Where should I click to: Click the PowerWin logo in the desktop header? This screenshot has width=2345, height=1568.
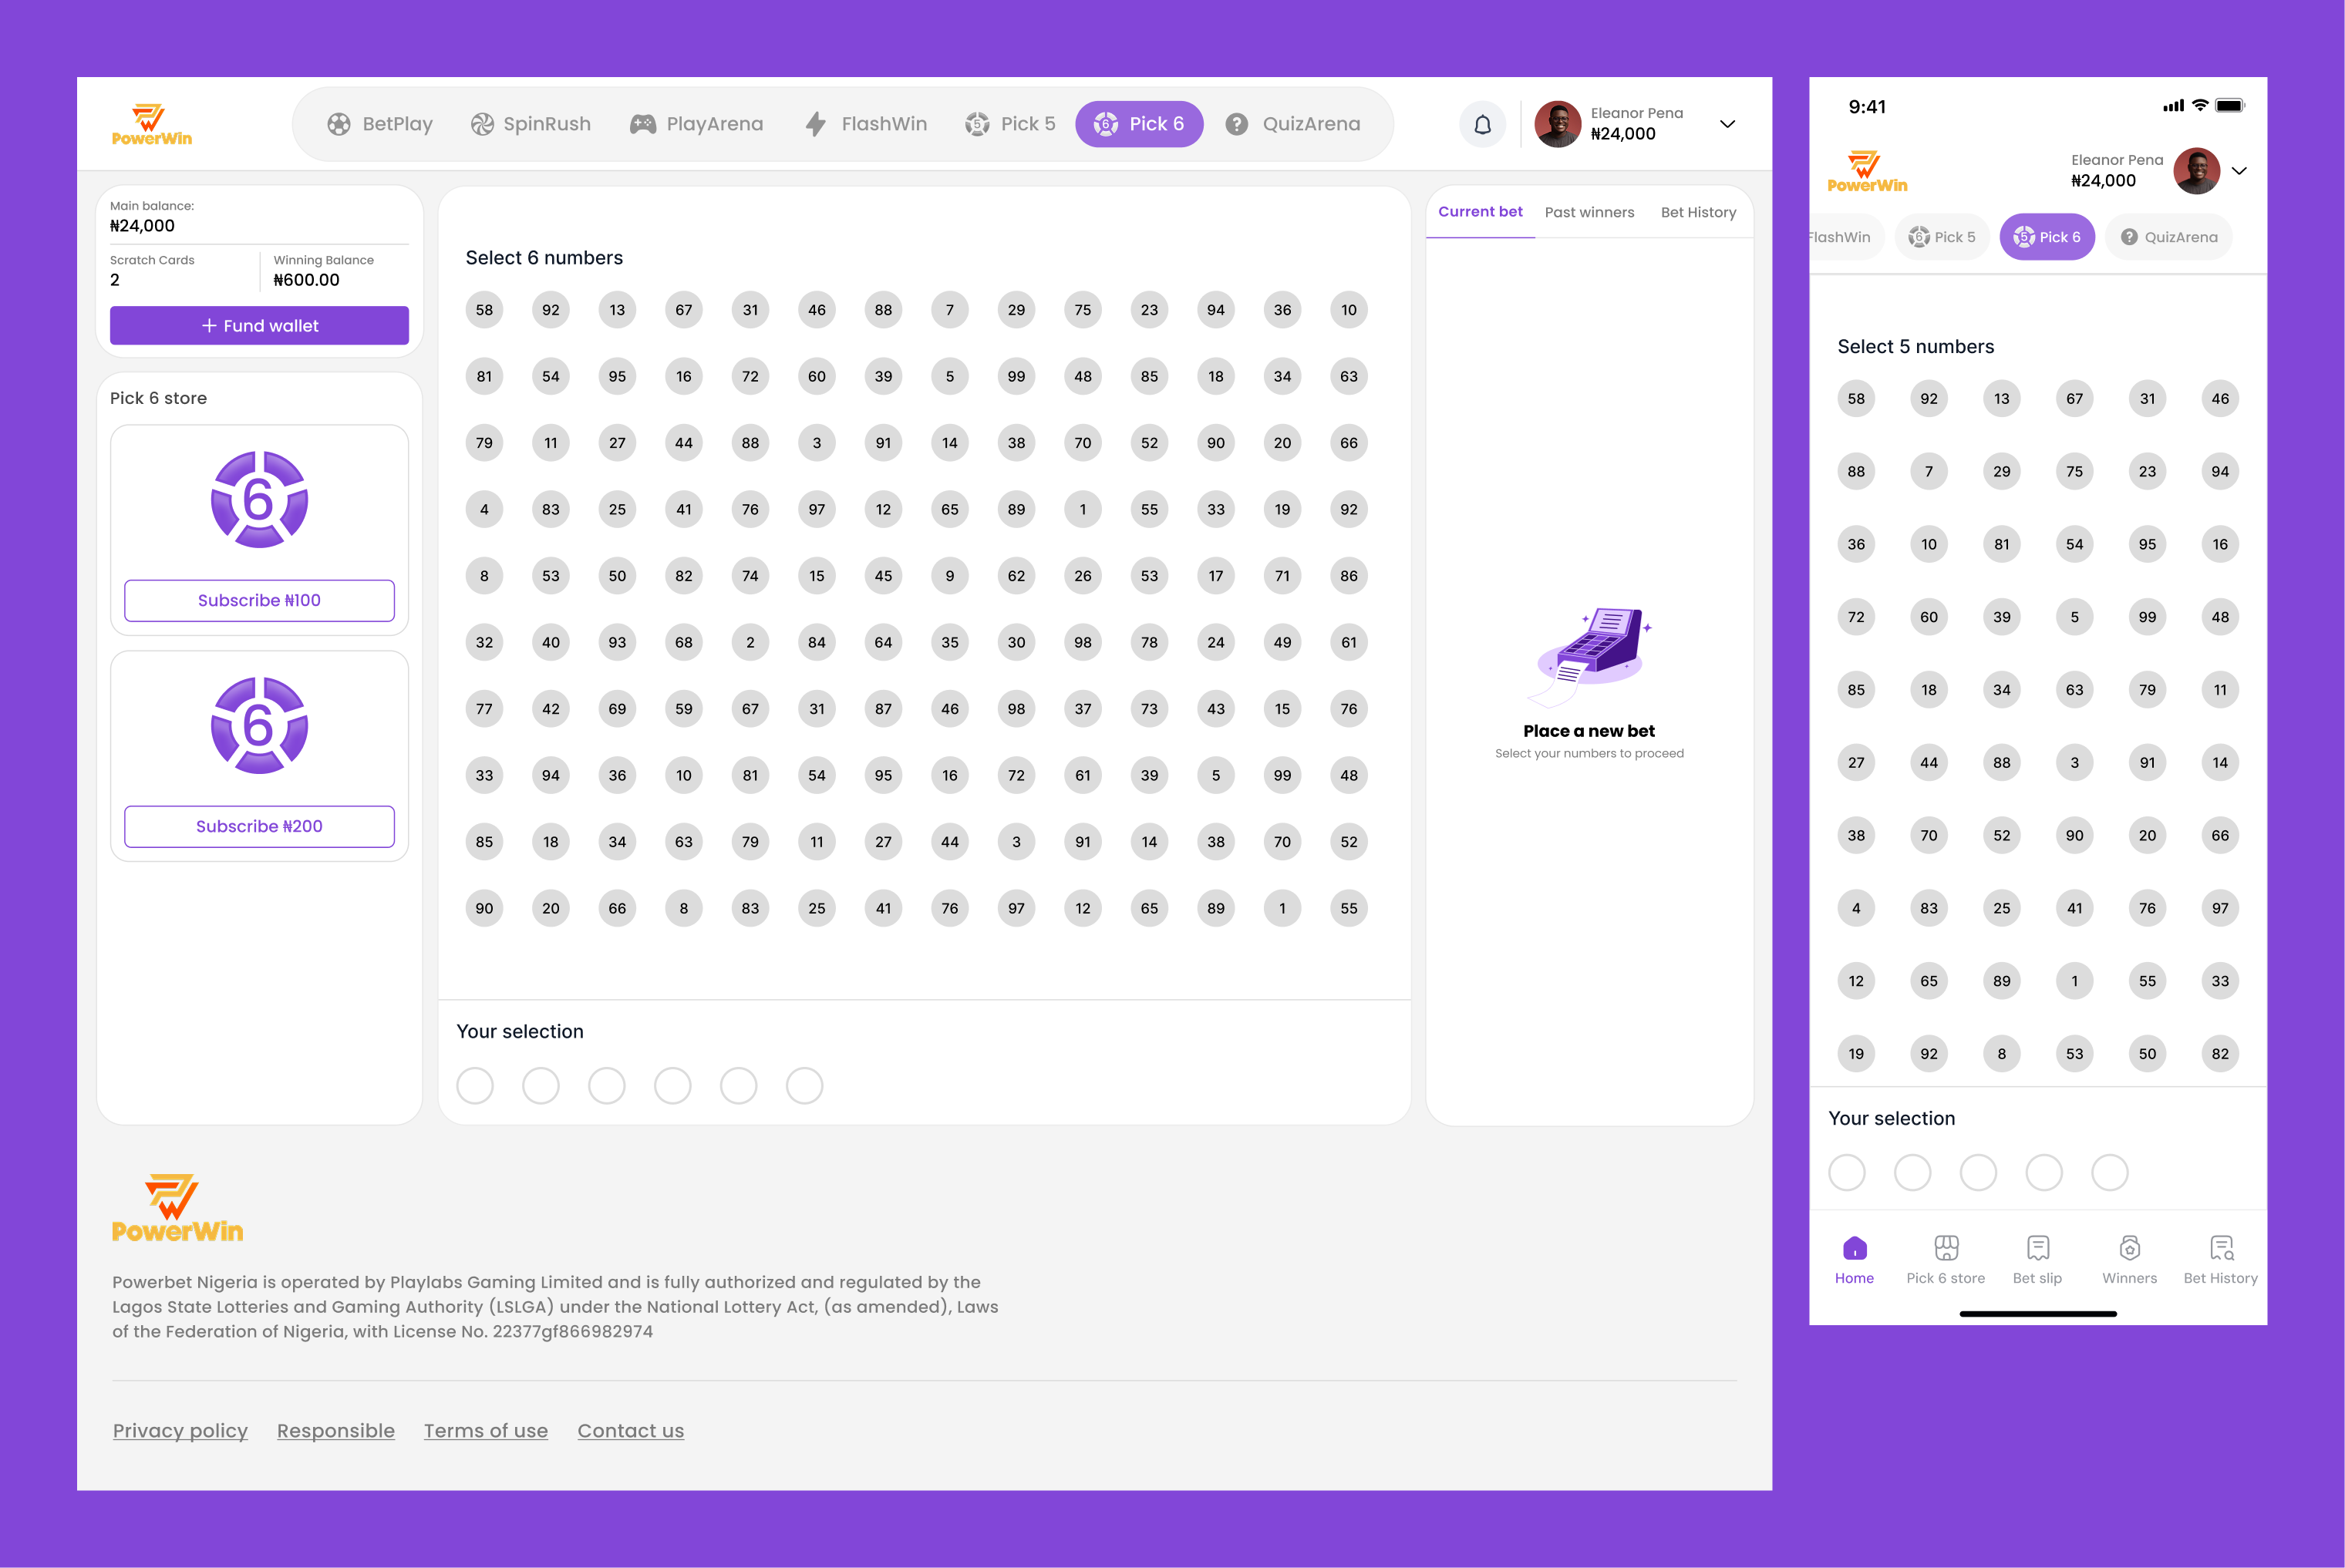pyautogui.click(x=152, y=124)
